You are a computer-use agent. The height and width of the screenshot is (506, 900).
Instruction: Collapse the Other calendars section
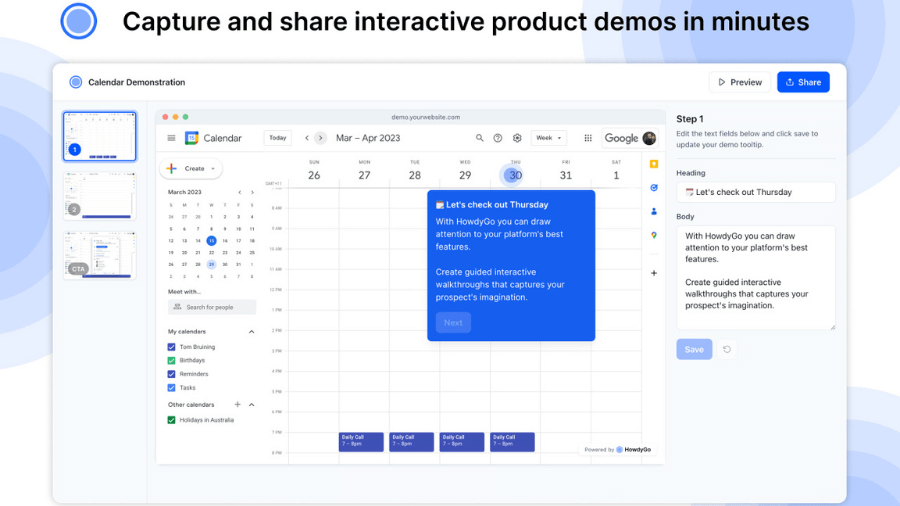point(251,404)
